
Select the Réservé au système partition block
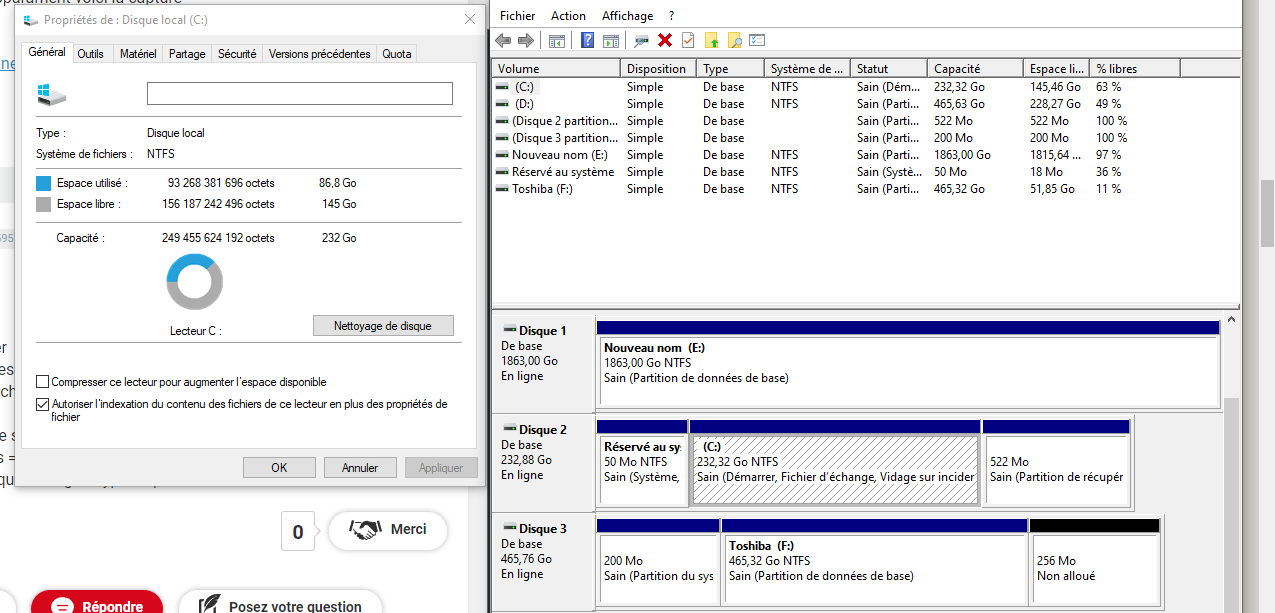[x=642, y=469]
